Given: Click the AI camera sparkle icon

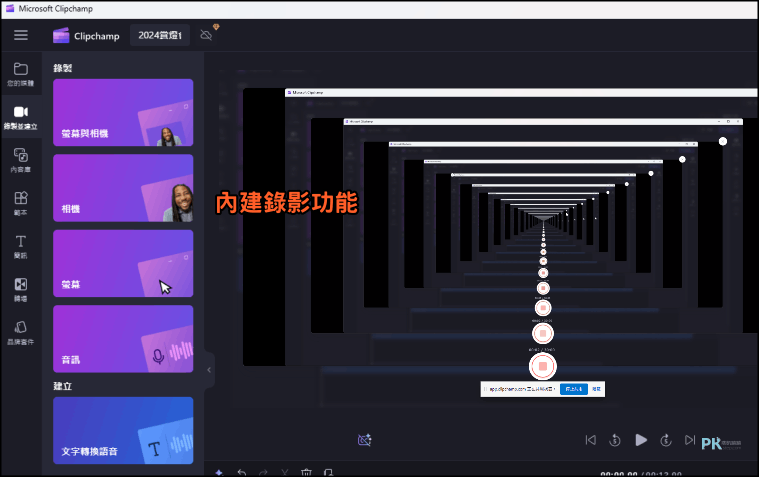Looking at the screenshot, I should (364, 440).
